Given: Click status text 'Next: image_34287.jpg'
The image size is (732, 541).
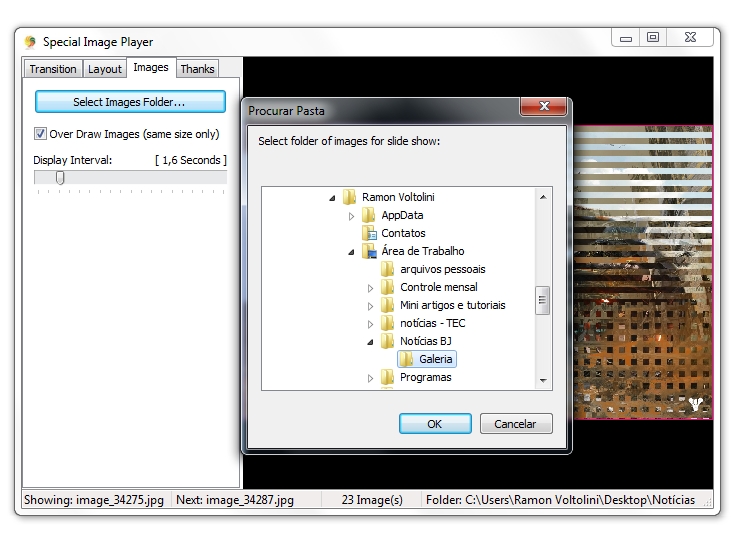Looking at the screenshot, I should coord(235,500).
